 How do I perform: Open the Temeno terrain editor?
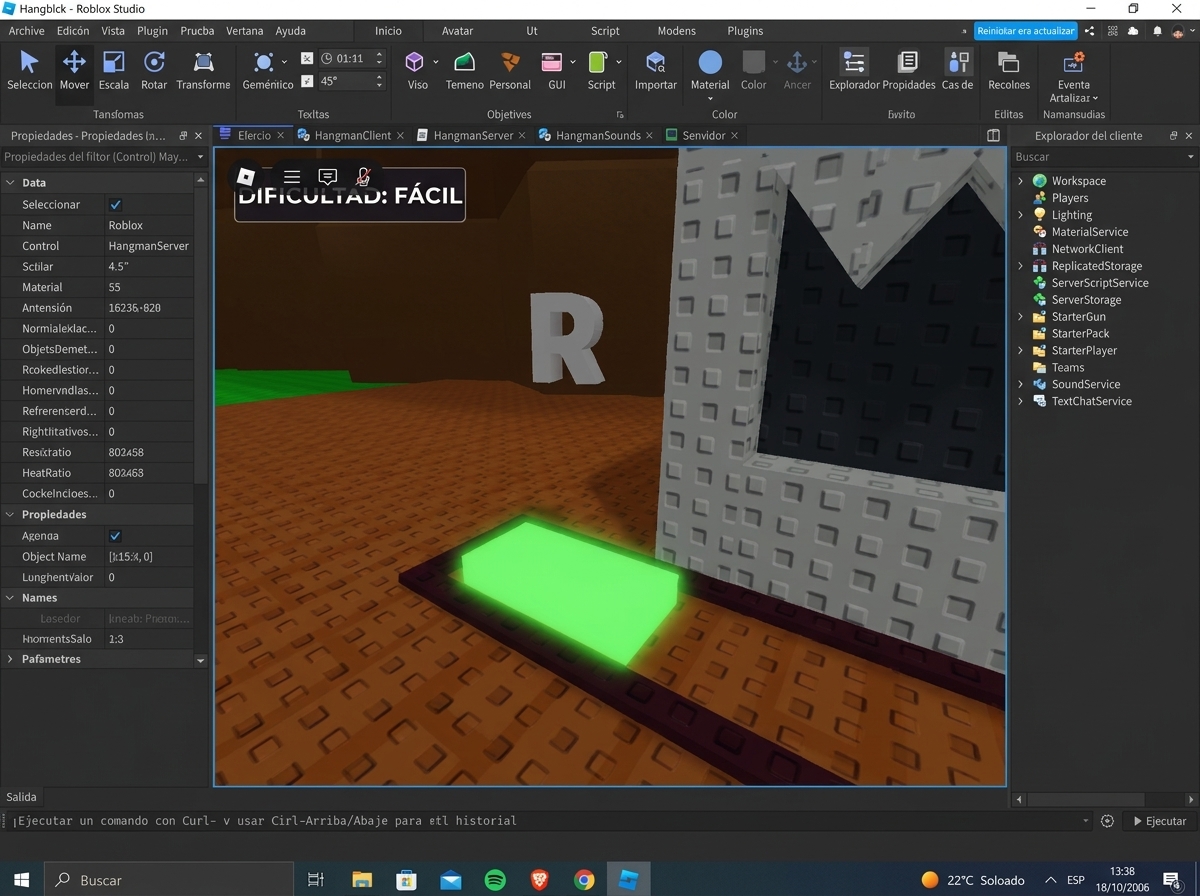tap(464, 70)
